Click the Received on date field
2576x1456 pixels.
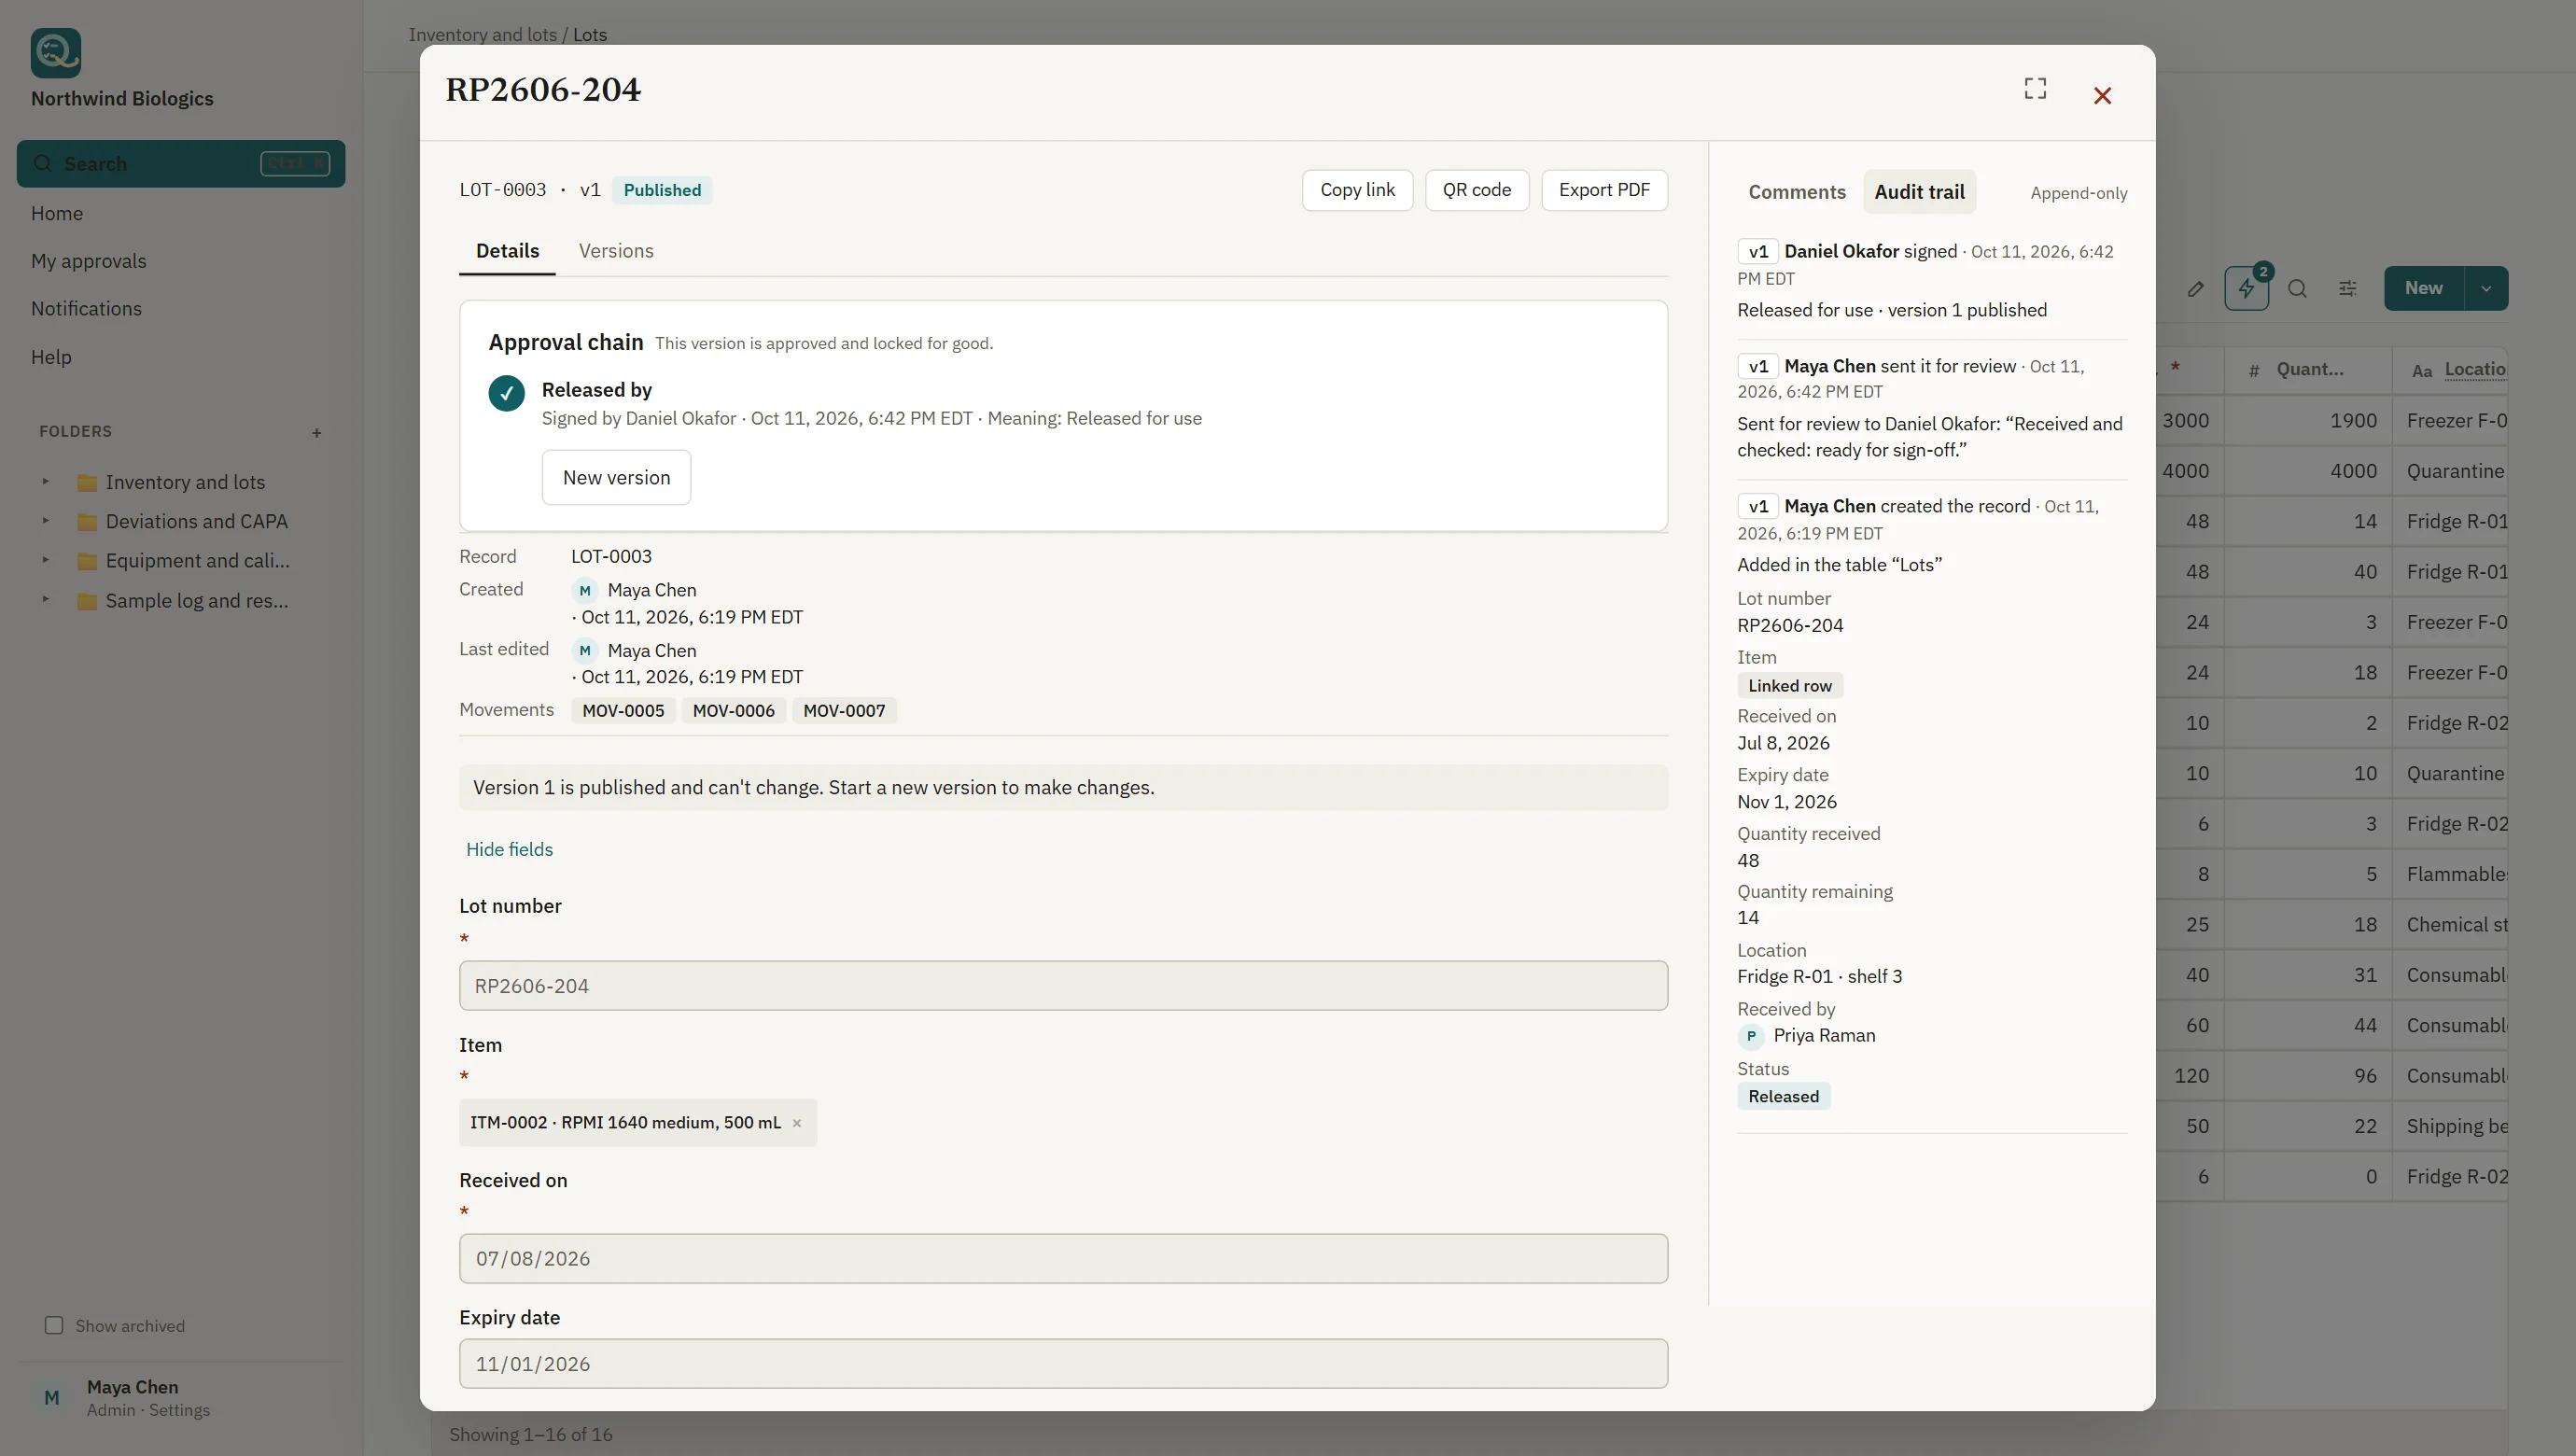click(x=1063, y=1258)
